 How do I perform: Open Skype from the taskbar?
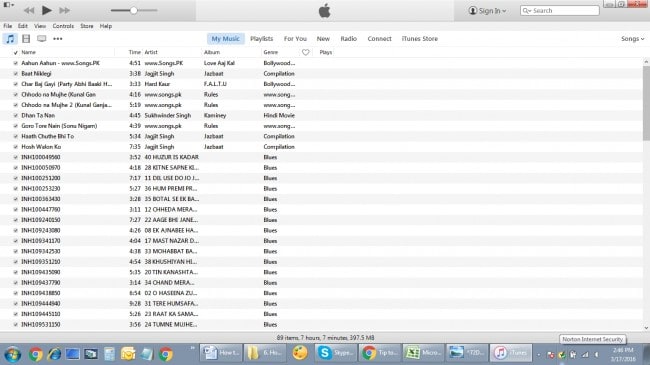[335, 353]
